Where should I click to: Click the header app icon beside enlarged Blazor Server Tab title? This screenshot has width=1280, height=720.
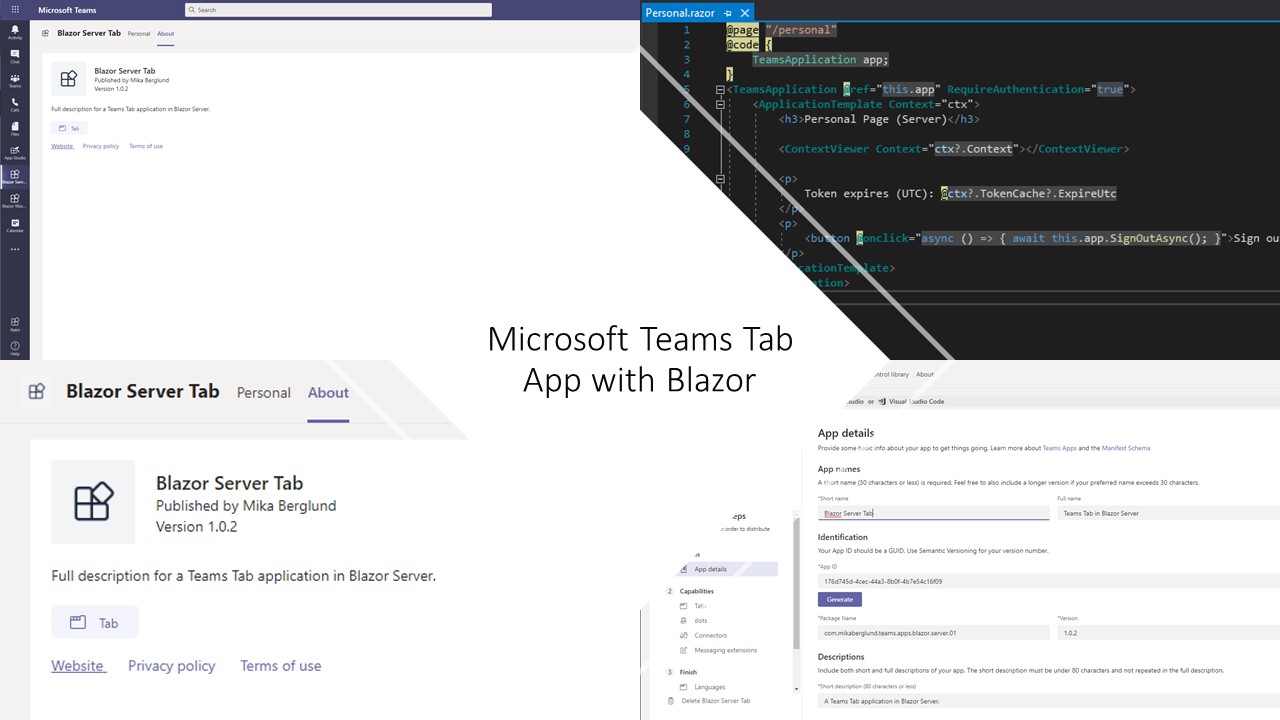pyautogui.click(x=37, y=392)
